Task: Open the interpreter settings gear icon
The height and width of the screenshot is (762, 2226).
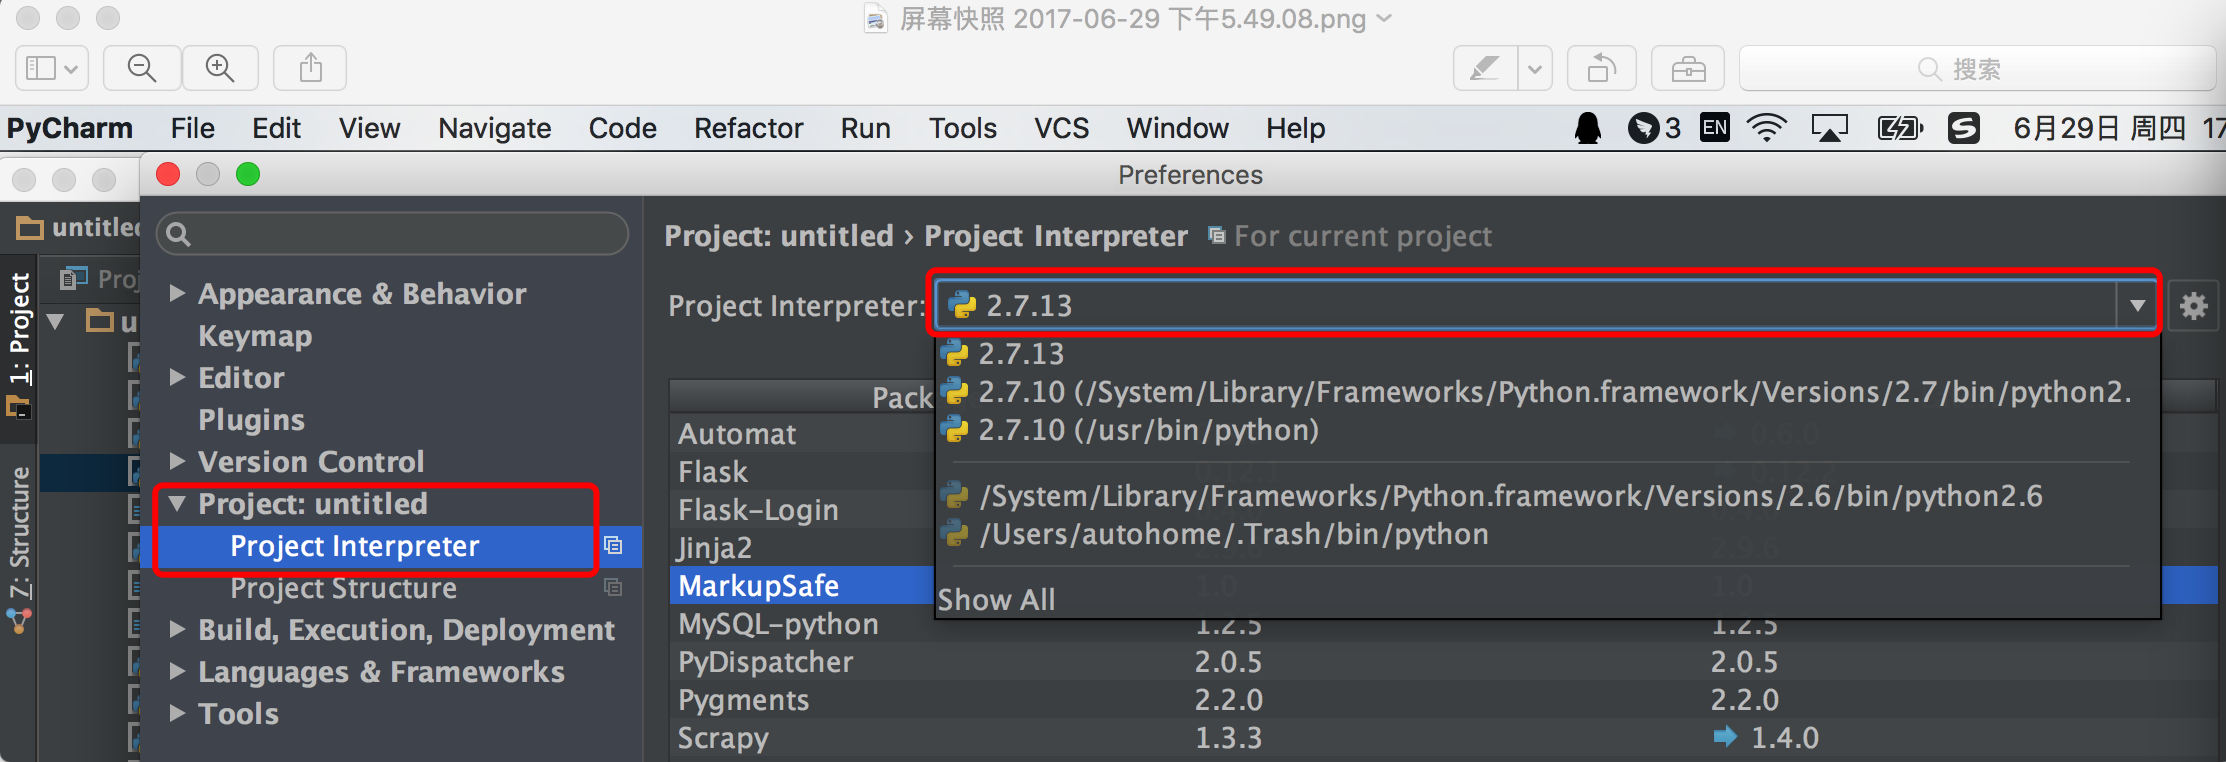Action: click(x=2193, y=305)
